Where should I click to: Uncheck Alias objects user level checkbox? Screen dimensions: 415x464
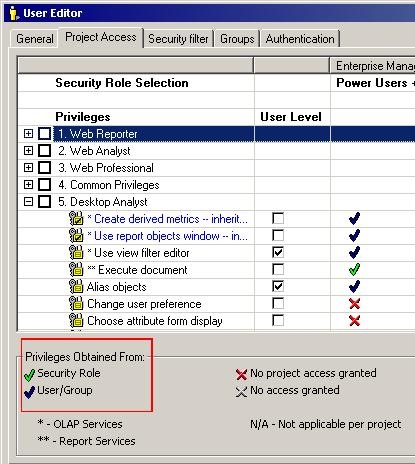[278, 286]
